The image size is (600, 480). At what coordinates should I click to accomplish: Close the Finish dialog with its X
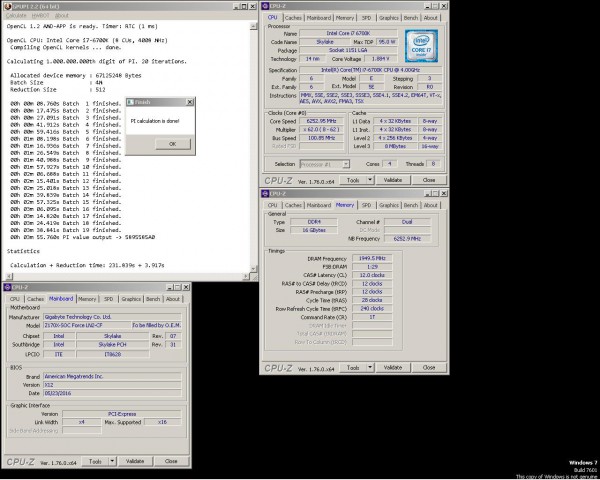190,102
